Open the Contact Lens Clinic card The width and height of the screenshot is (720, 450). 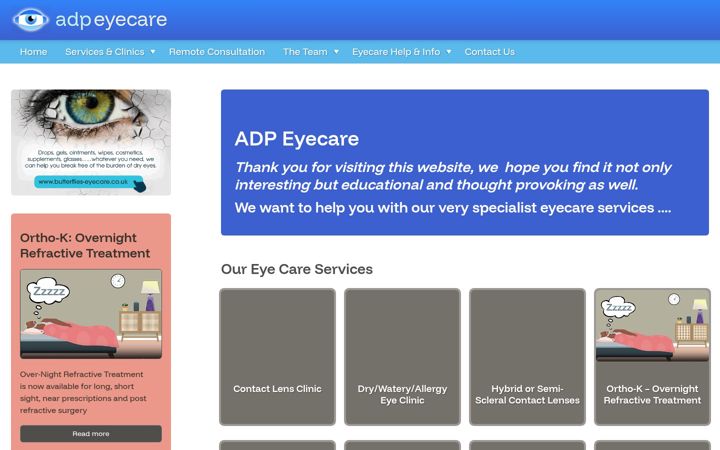[277, 357]
